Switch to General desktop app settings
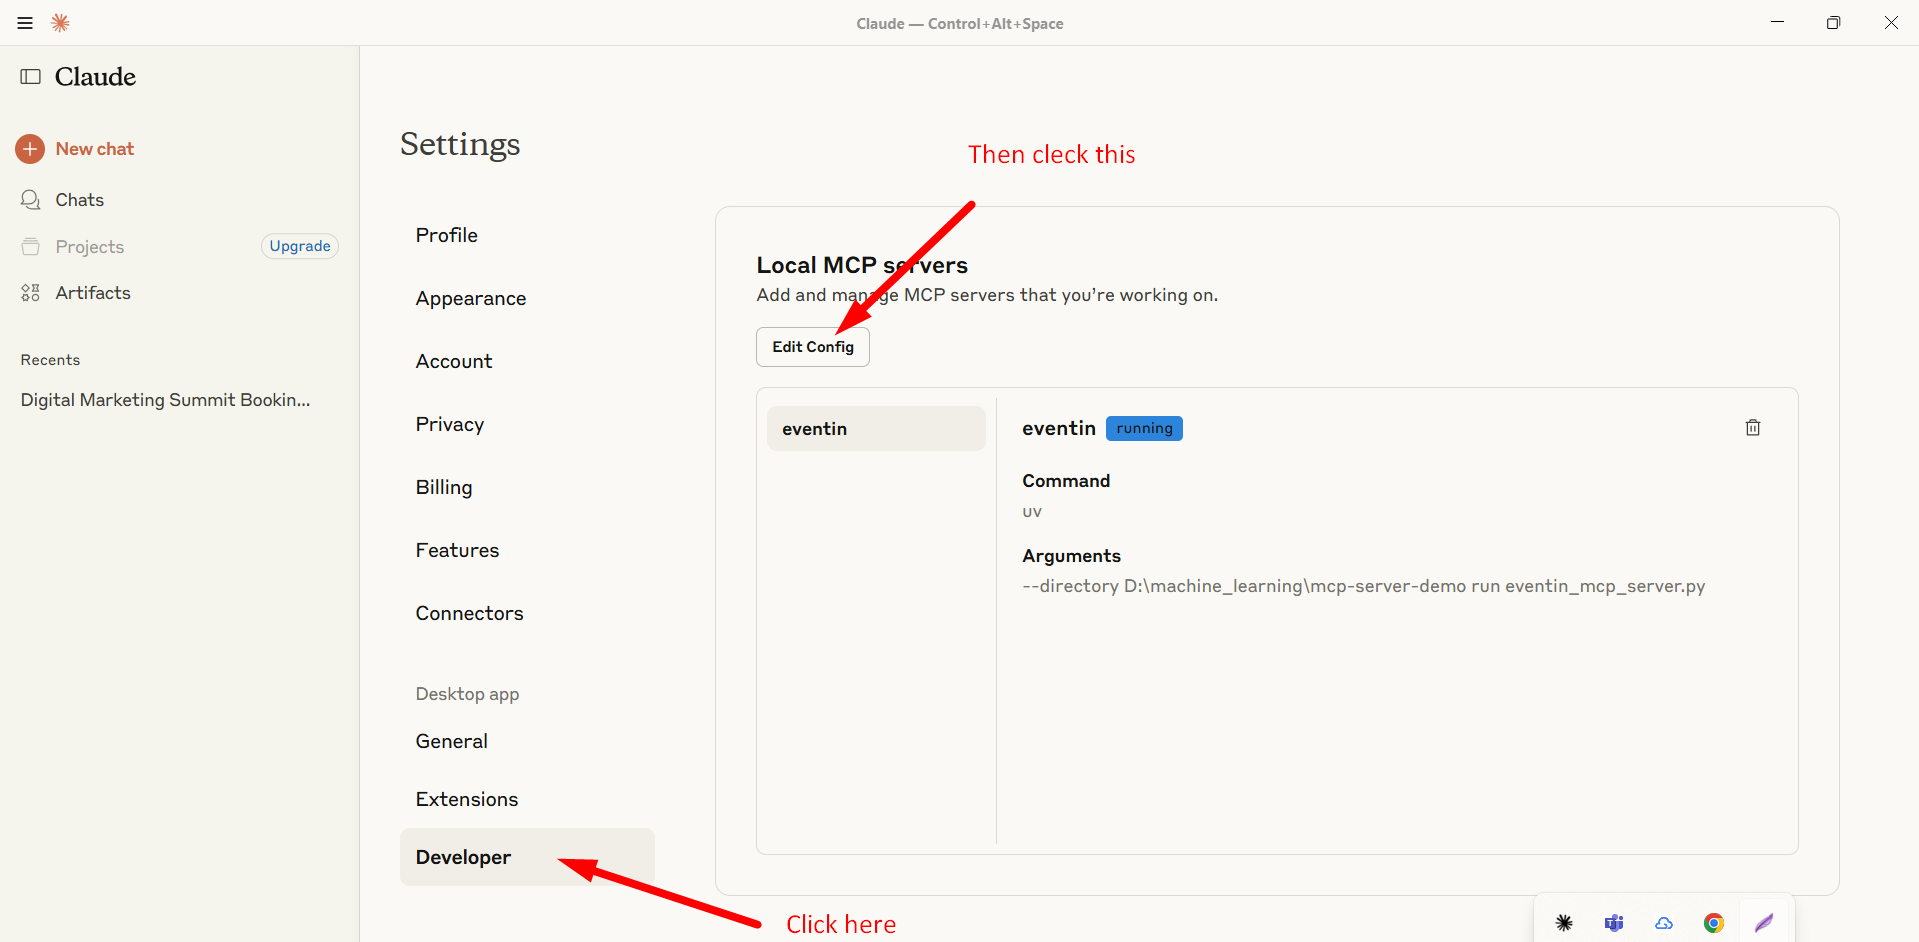Screen dimensions: 1919x942 pyautogui.click(x=452, y=741)
